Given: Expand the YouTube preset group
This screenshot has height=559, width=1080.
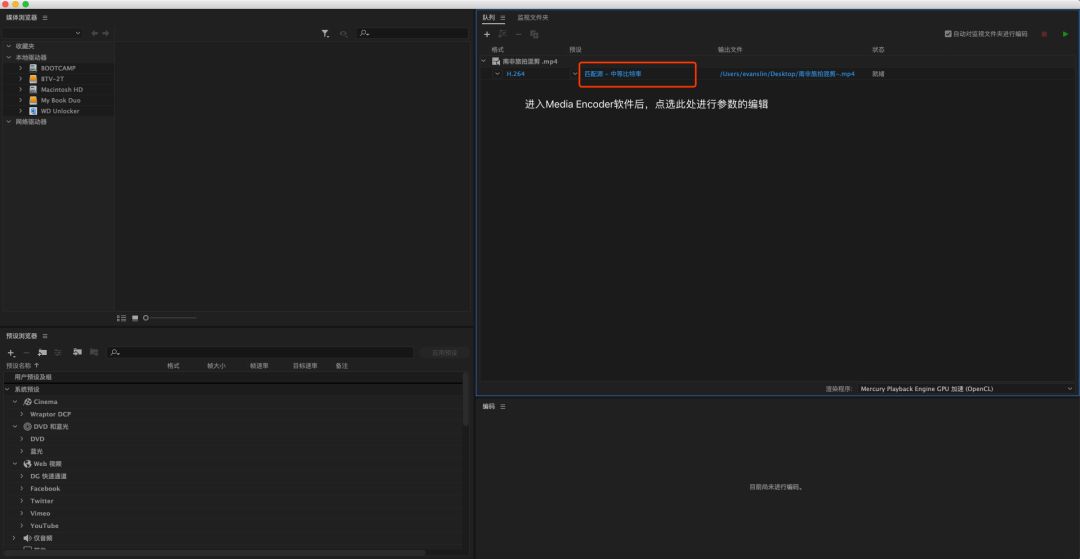Looking at the screenshot, I should click(21, 525).
